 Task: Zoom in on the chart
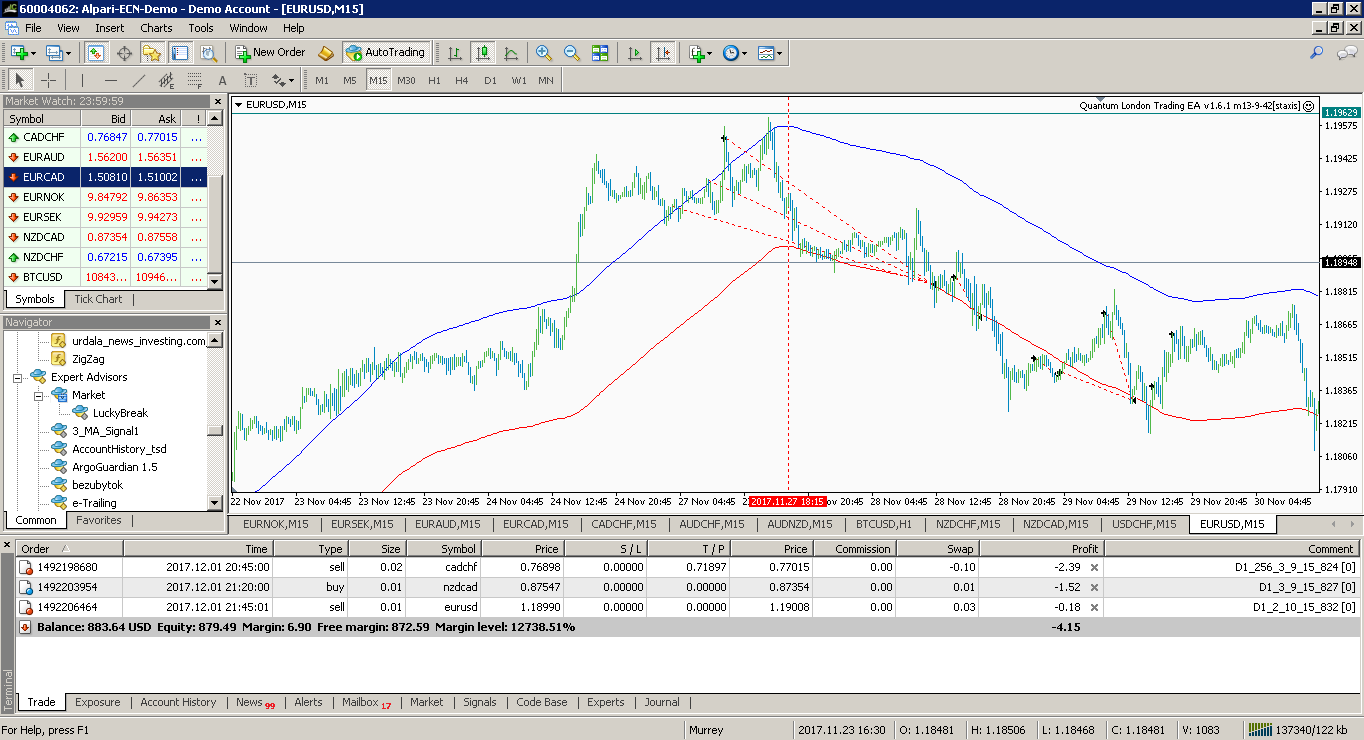[x=544, y=52]
